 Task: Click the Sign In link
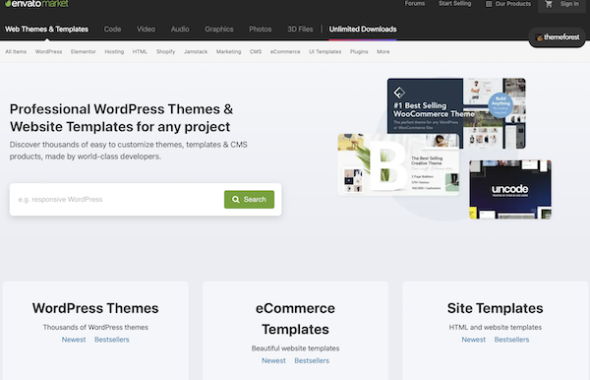click(570, 4)
